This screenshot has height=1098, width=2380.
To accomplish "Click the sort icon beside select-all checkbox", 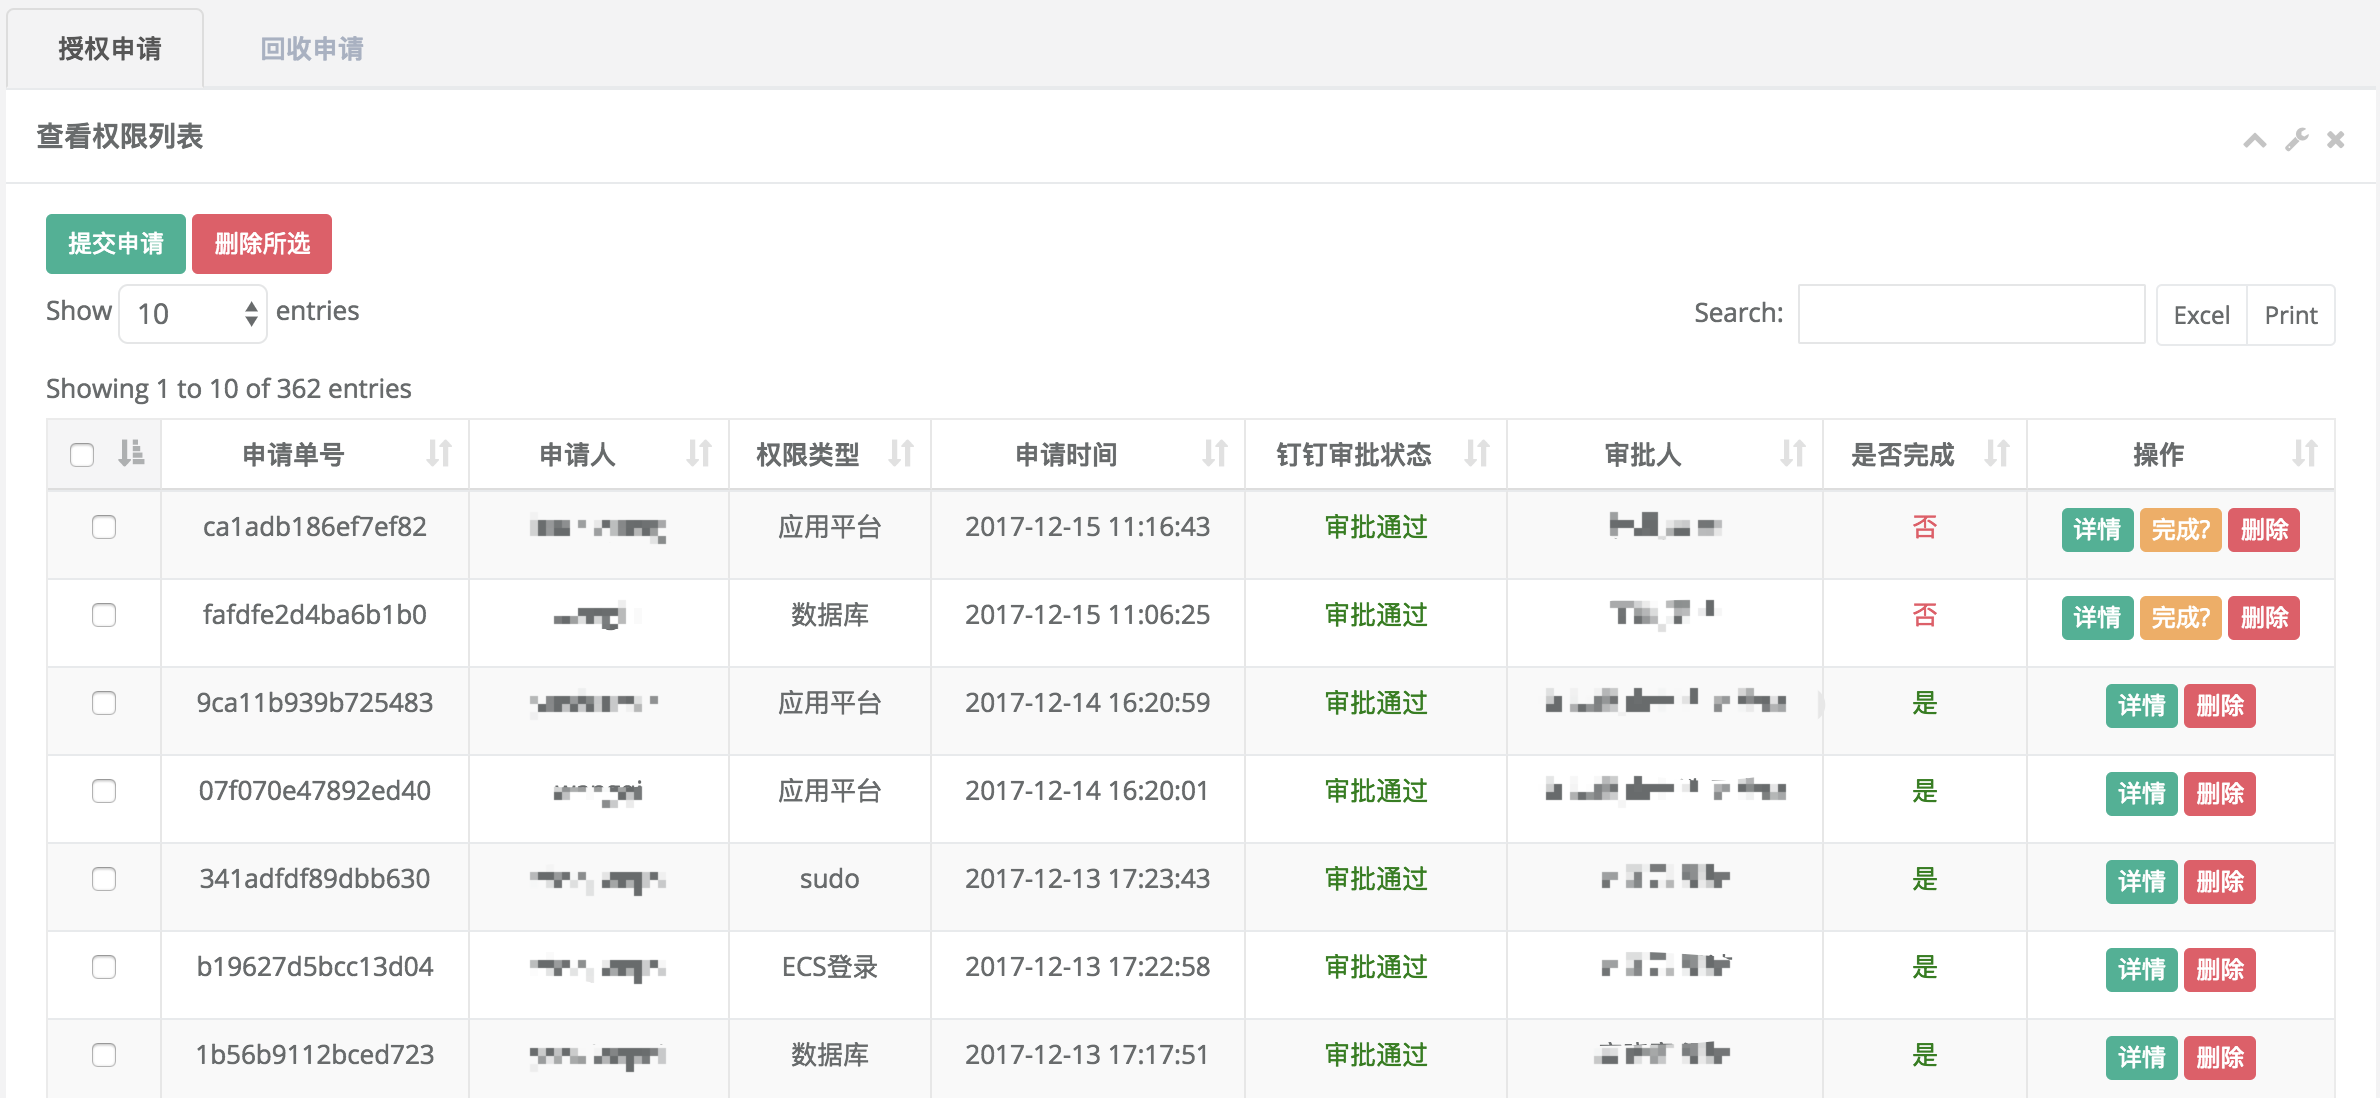I will click(131, 454).
